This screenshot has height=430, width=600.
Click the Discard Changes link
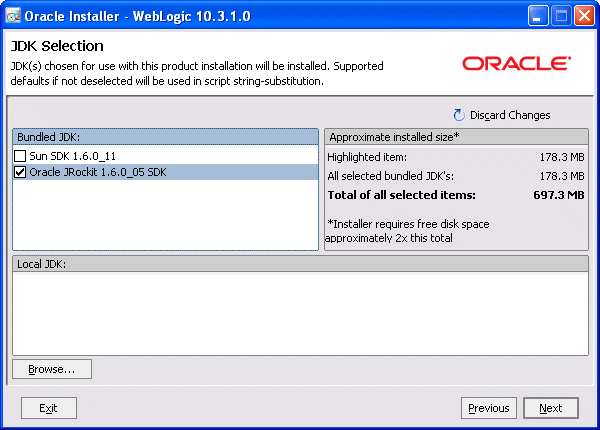[510, 115]
